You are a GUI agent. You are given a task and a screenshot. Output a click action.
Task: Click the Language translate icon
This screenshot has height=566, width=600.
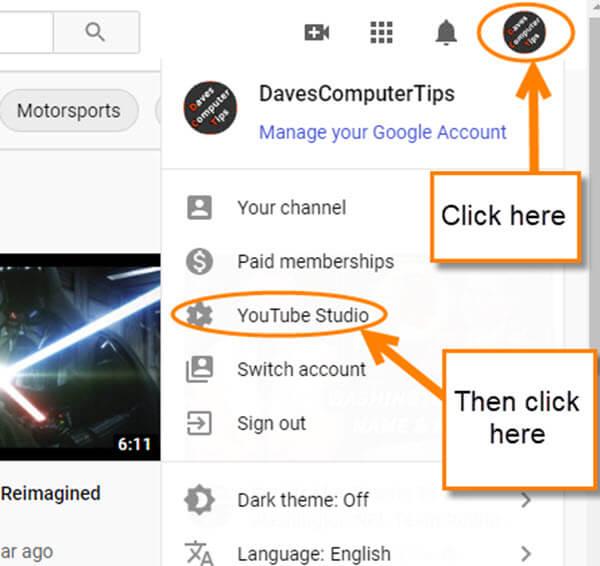coord(199,553)
